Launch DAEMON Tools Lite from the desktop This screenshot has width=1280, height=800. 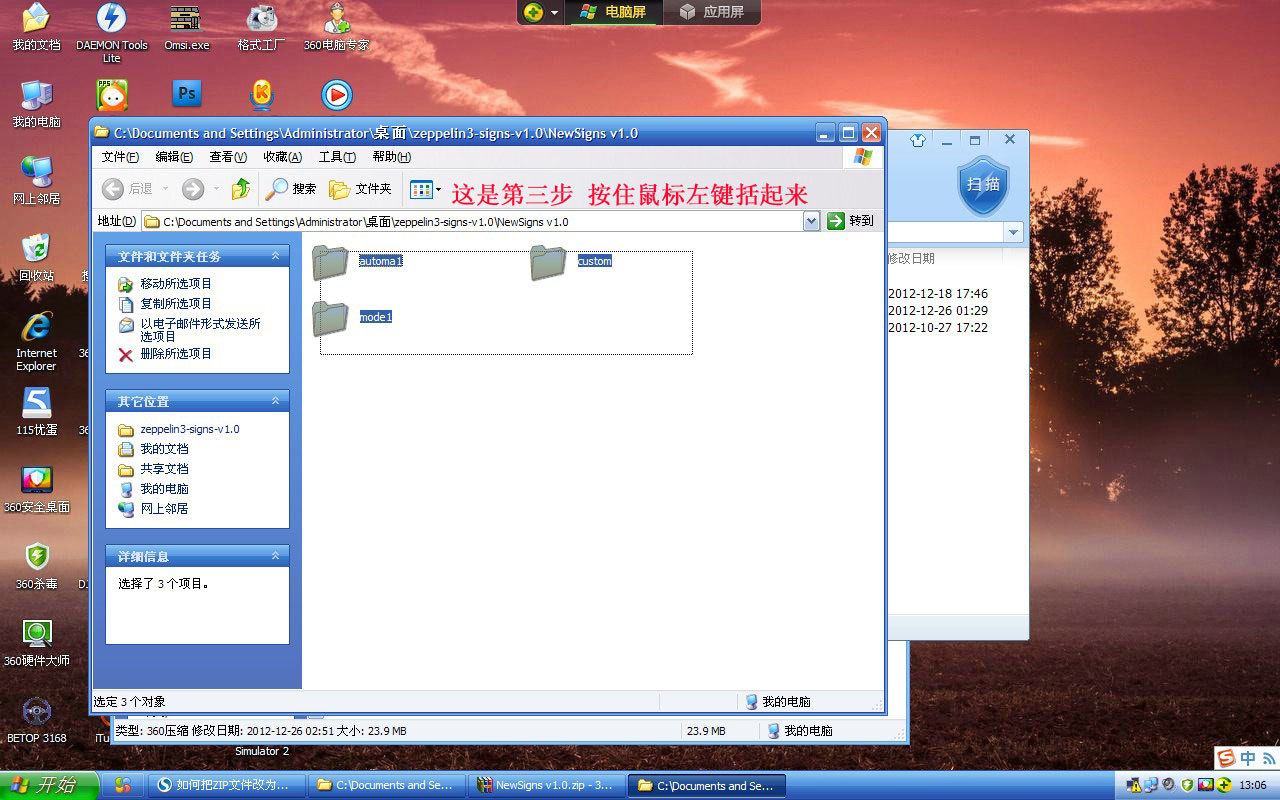coord(111,32)
